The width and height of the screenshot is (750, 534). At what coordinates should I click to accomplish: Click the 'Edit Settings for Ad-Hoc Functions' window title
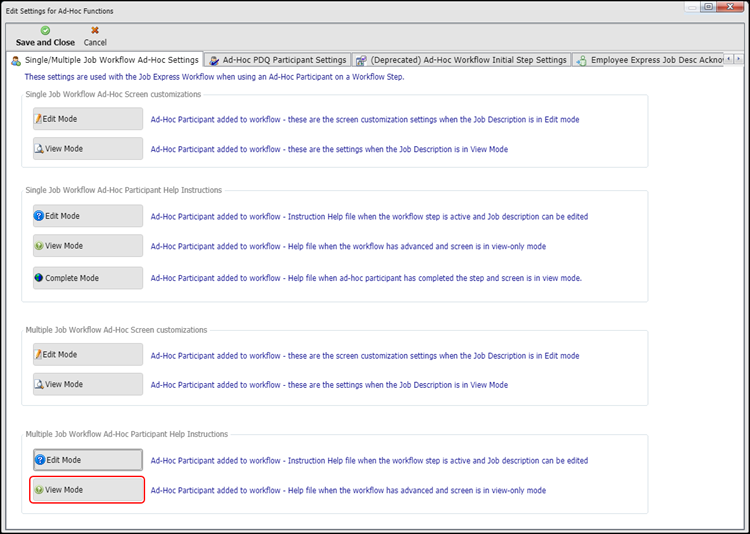coord(59,11)
